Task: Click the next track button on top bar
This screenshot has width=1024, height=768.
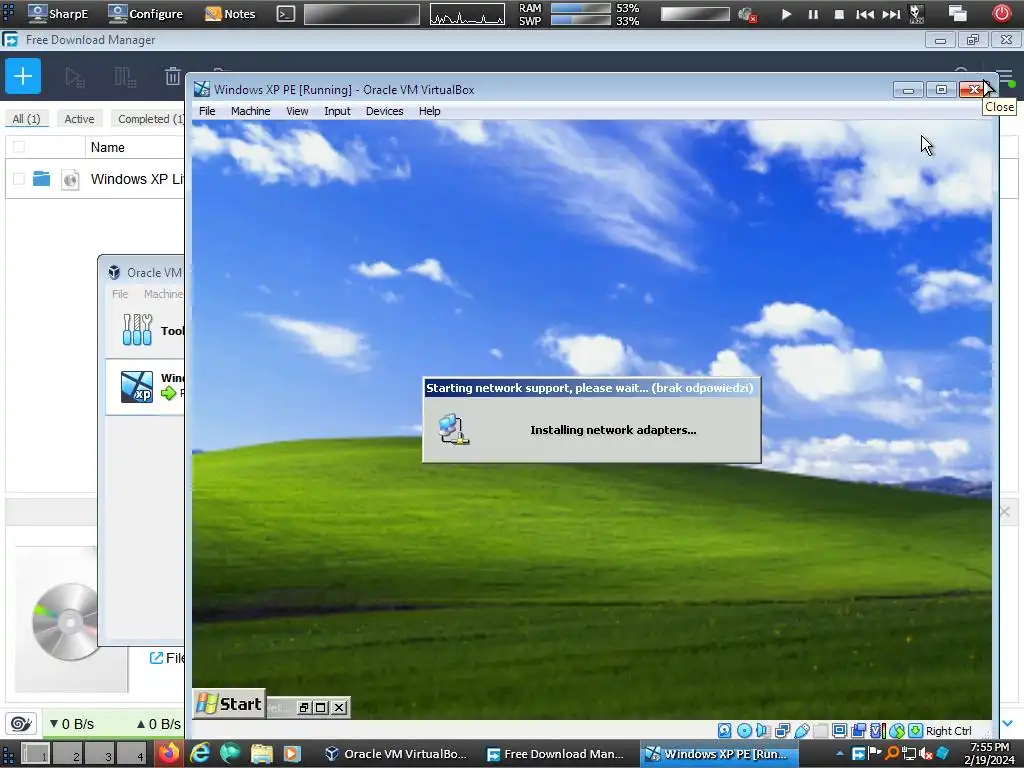Action: 891,14
